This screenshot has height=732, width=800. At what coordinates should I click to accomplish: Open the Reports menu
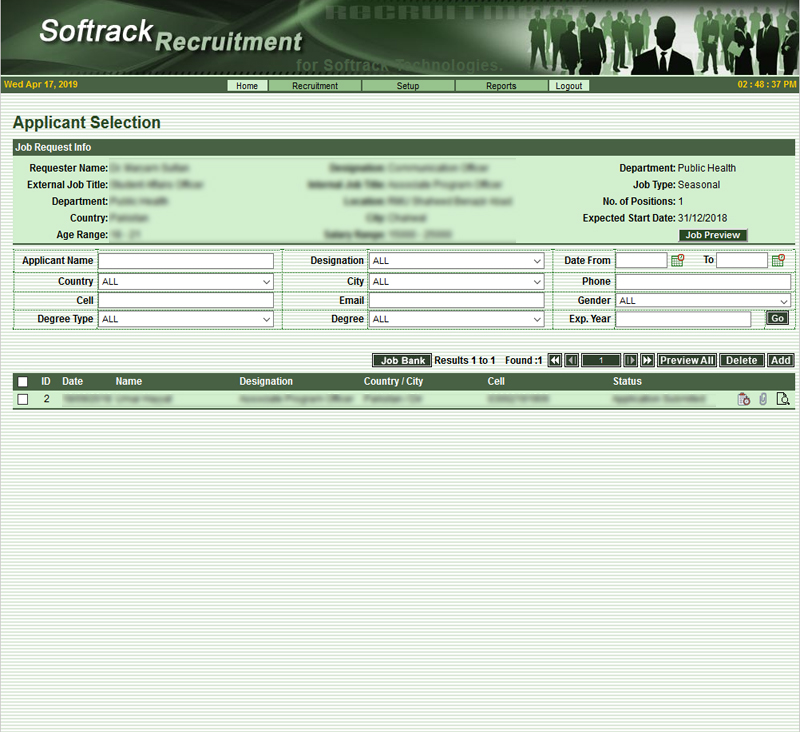(501, 86)
